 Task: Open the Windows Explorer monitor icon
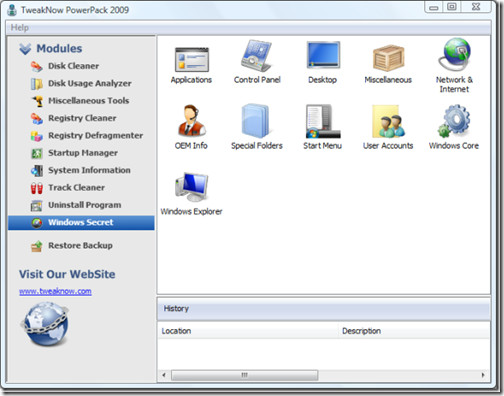(x=192, y=187)
